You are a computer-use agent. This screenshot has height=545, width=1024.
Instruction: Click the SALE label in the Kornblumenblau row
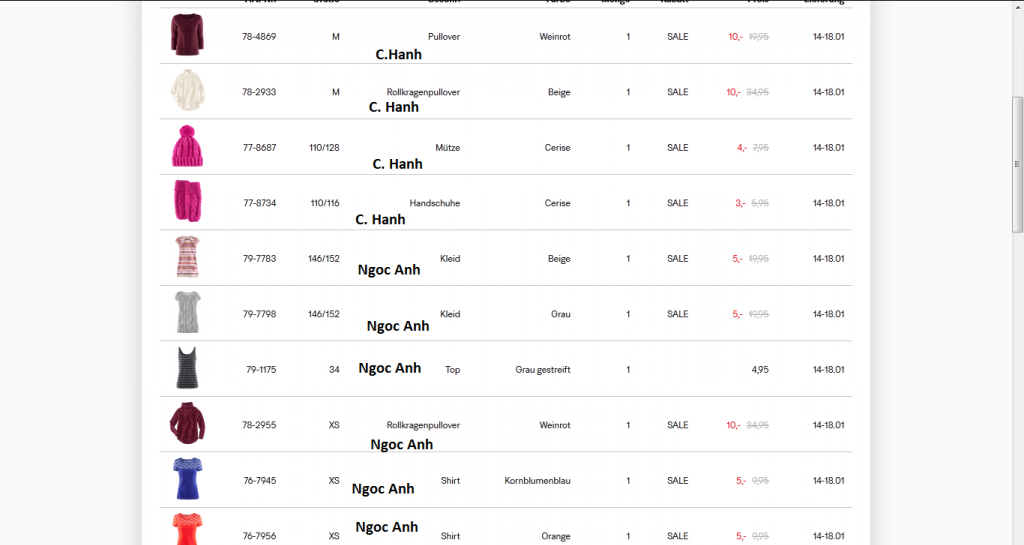[x=678, y=481]
